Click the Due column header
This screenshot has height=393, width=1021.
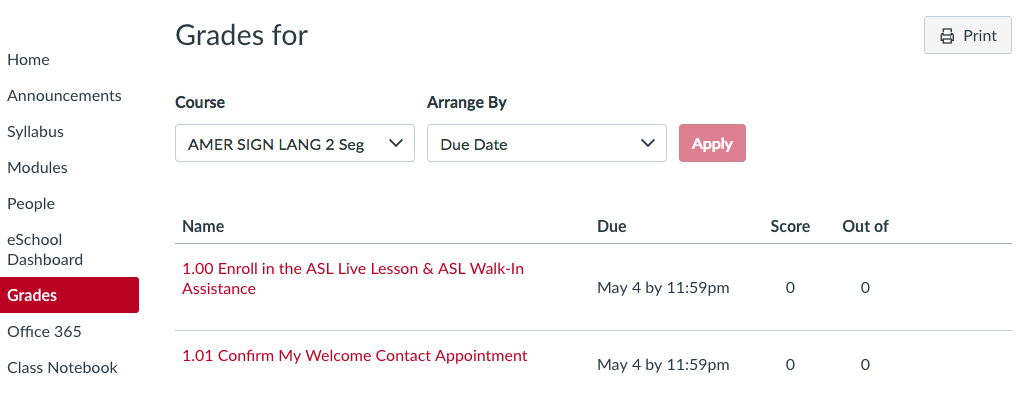[x=611, y=226]
